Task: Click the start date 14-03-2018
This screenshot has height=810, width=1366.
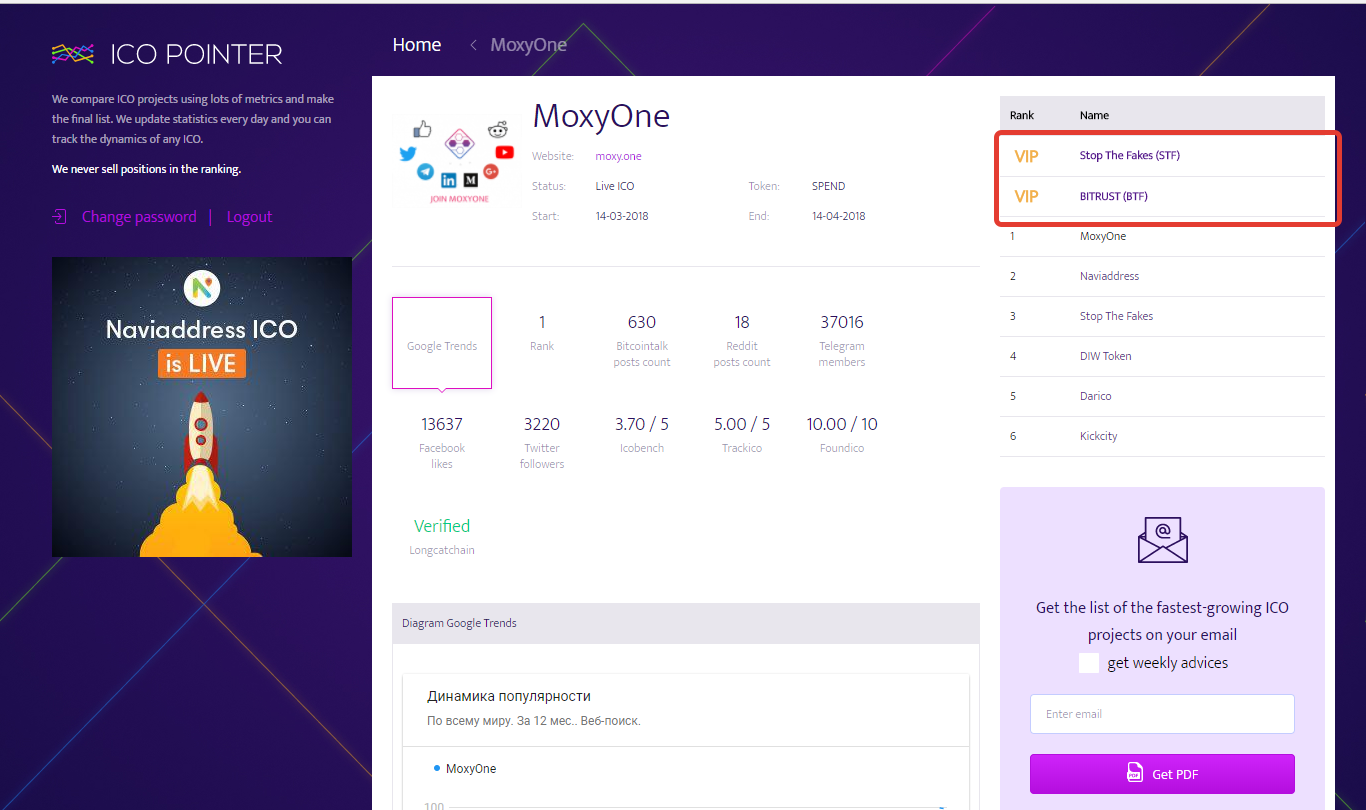Action: pyautogui.click(x=622, y=216)
